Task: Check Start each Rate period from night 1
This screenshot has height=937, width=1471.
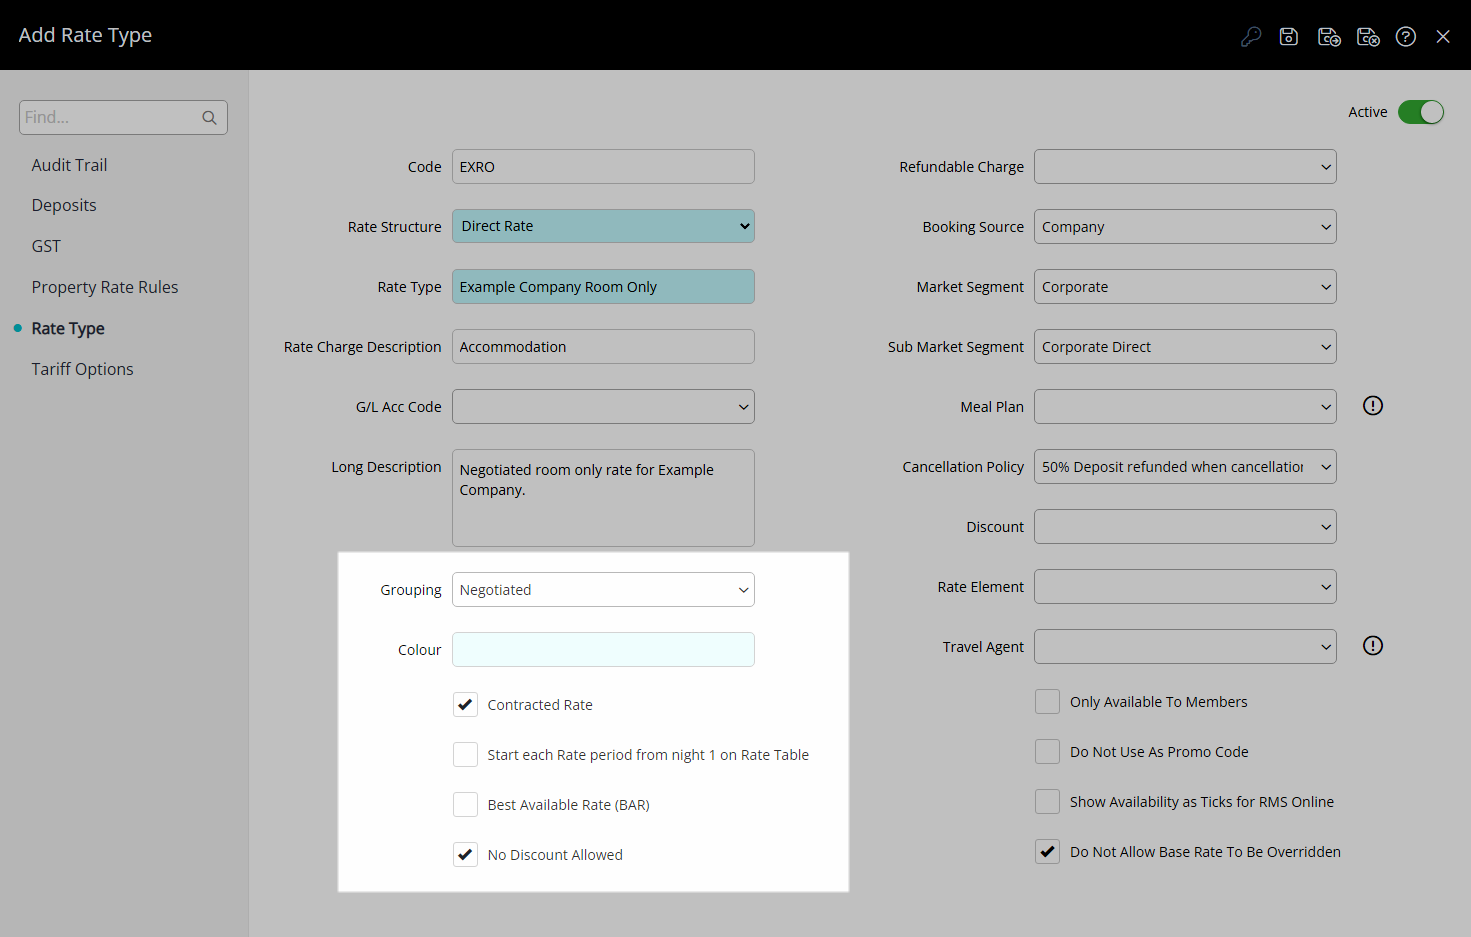Action: pos(465,755)
